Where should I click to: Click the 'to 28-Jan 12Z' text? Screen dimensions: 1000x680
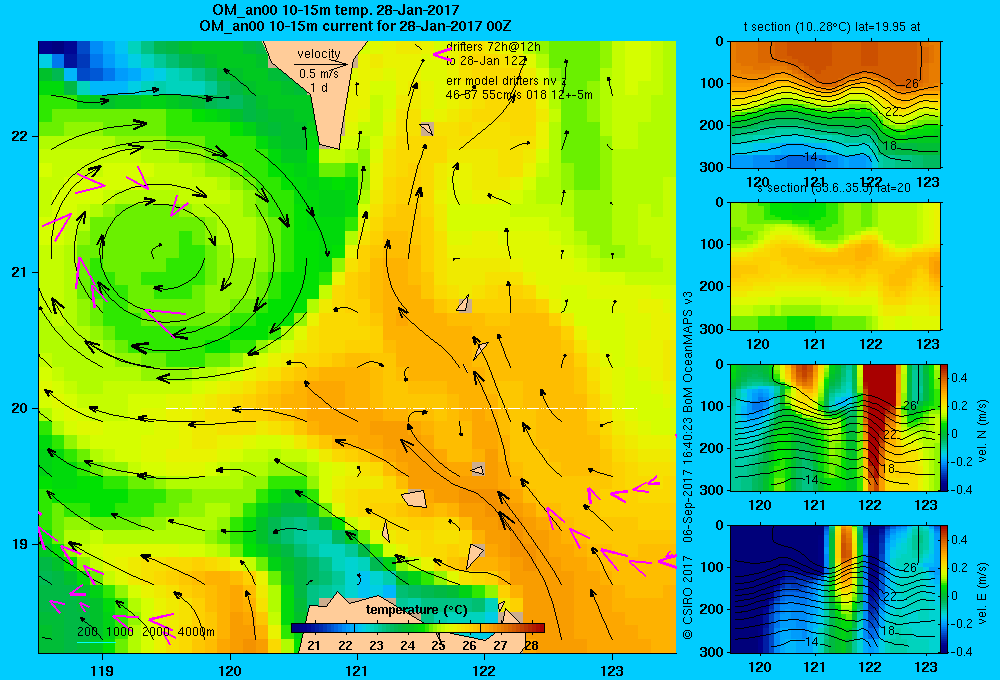[x=487, y=61]
